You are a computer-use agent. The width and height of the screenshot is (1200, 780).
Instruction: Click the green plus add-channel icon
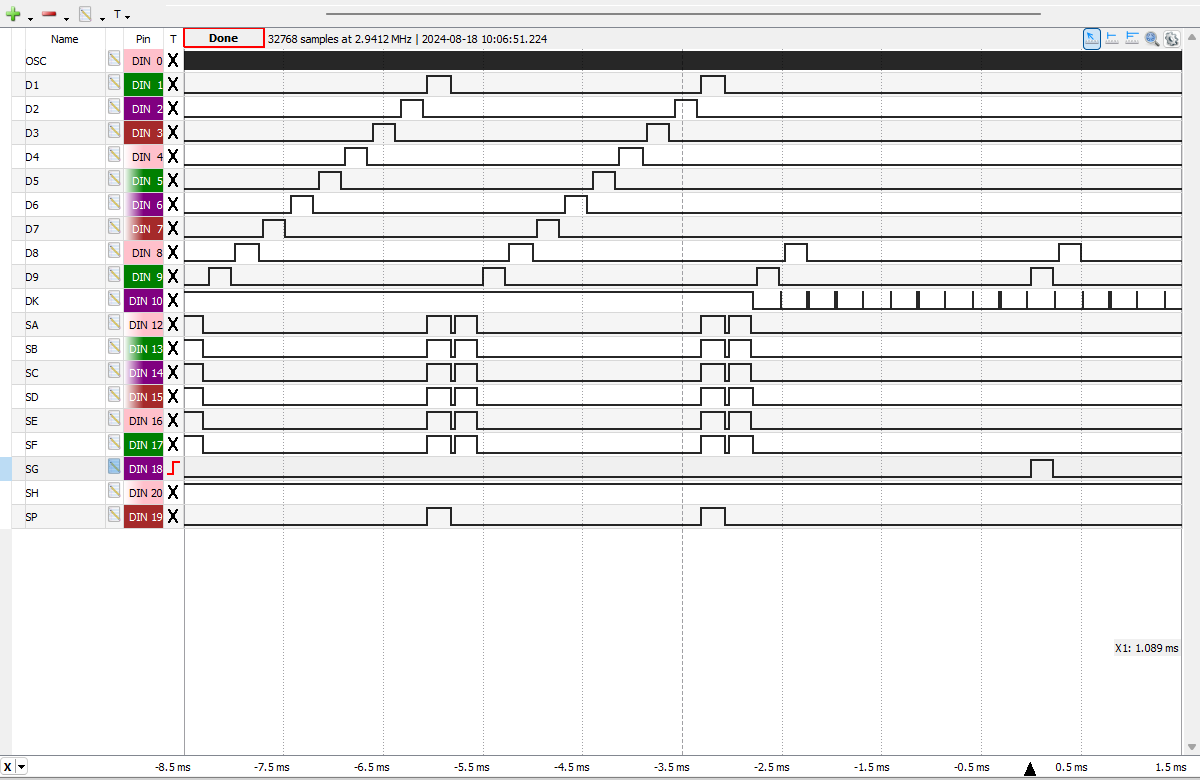point(13,15)
